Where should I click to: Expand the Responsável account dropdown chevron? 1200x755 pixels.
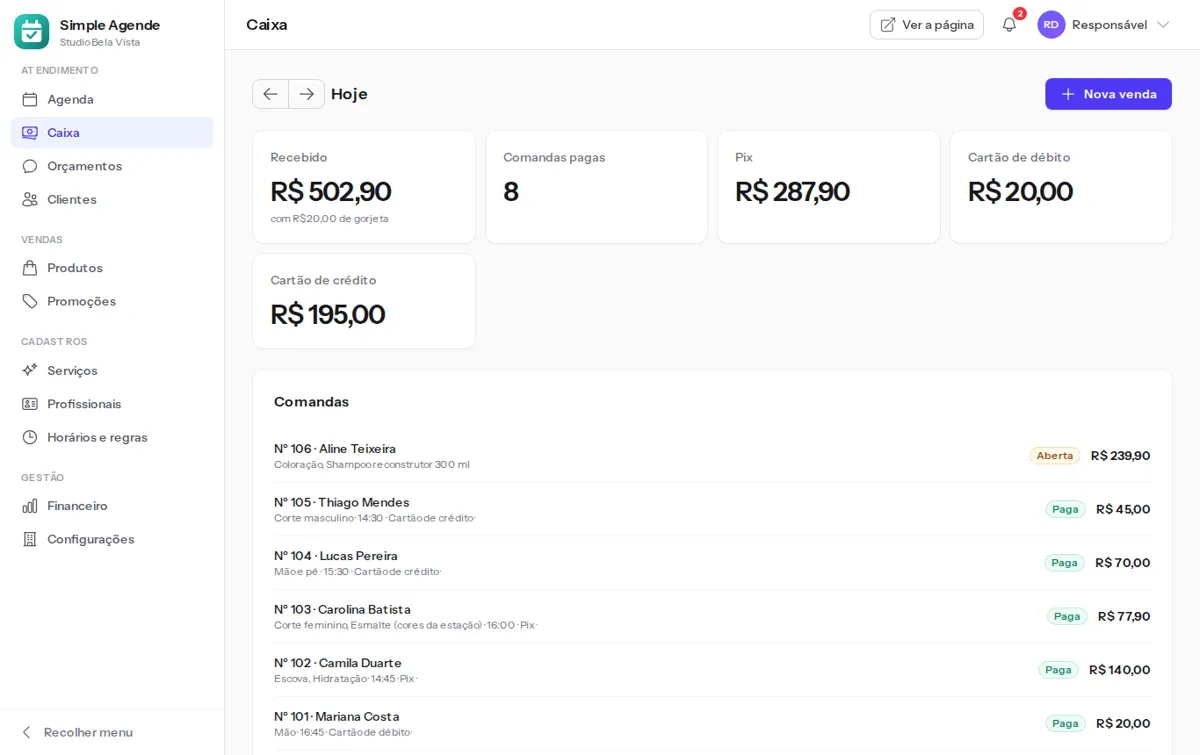(1163, 25)
